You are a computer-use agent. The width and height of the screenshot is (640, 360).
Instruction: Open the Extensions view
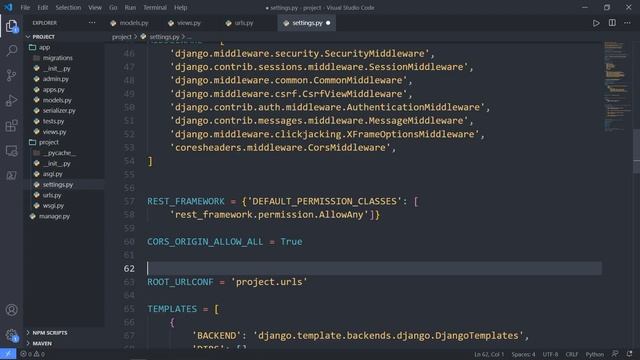click(11, 126)
